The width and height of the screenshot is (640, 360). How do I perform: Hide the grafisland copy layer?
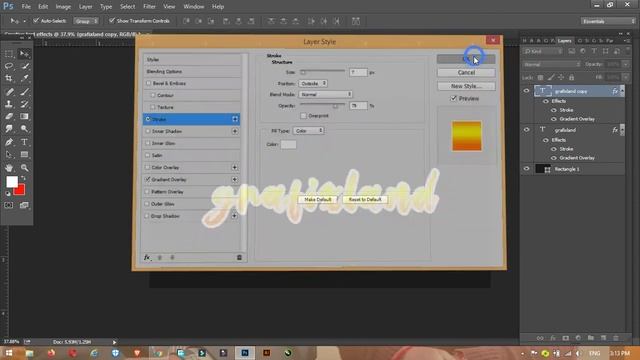pyautogui.click(x=526, y=91)
